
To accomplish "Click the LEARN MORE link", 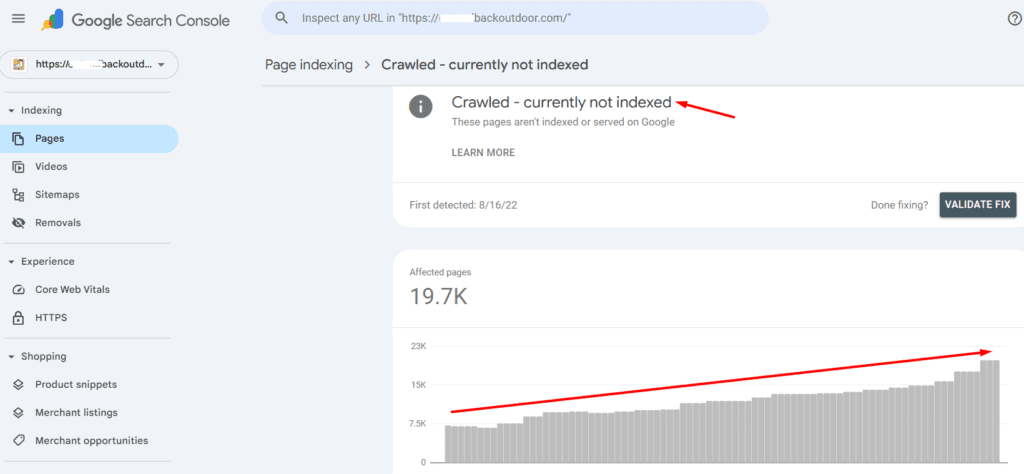I will [483, 153].
